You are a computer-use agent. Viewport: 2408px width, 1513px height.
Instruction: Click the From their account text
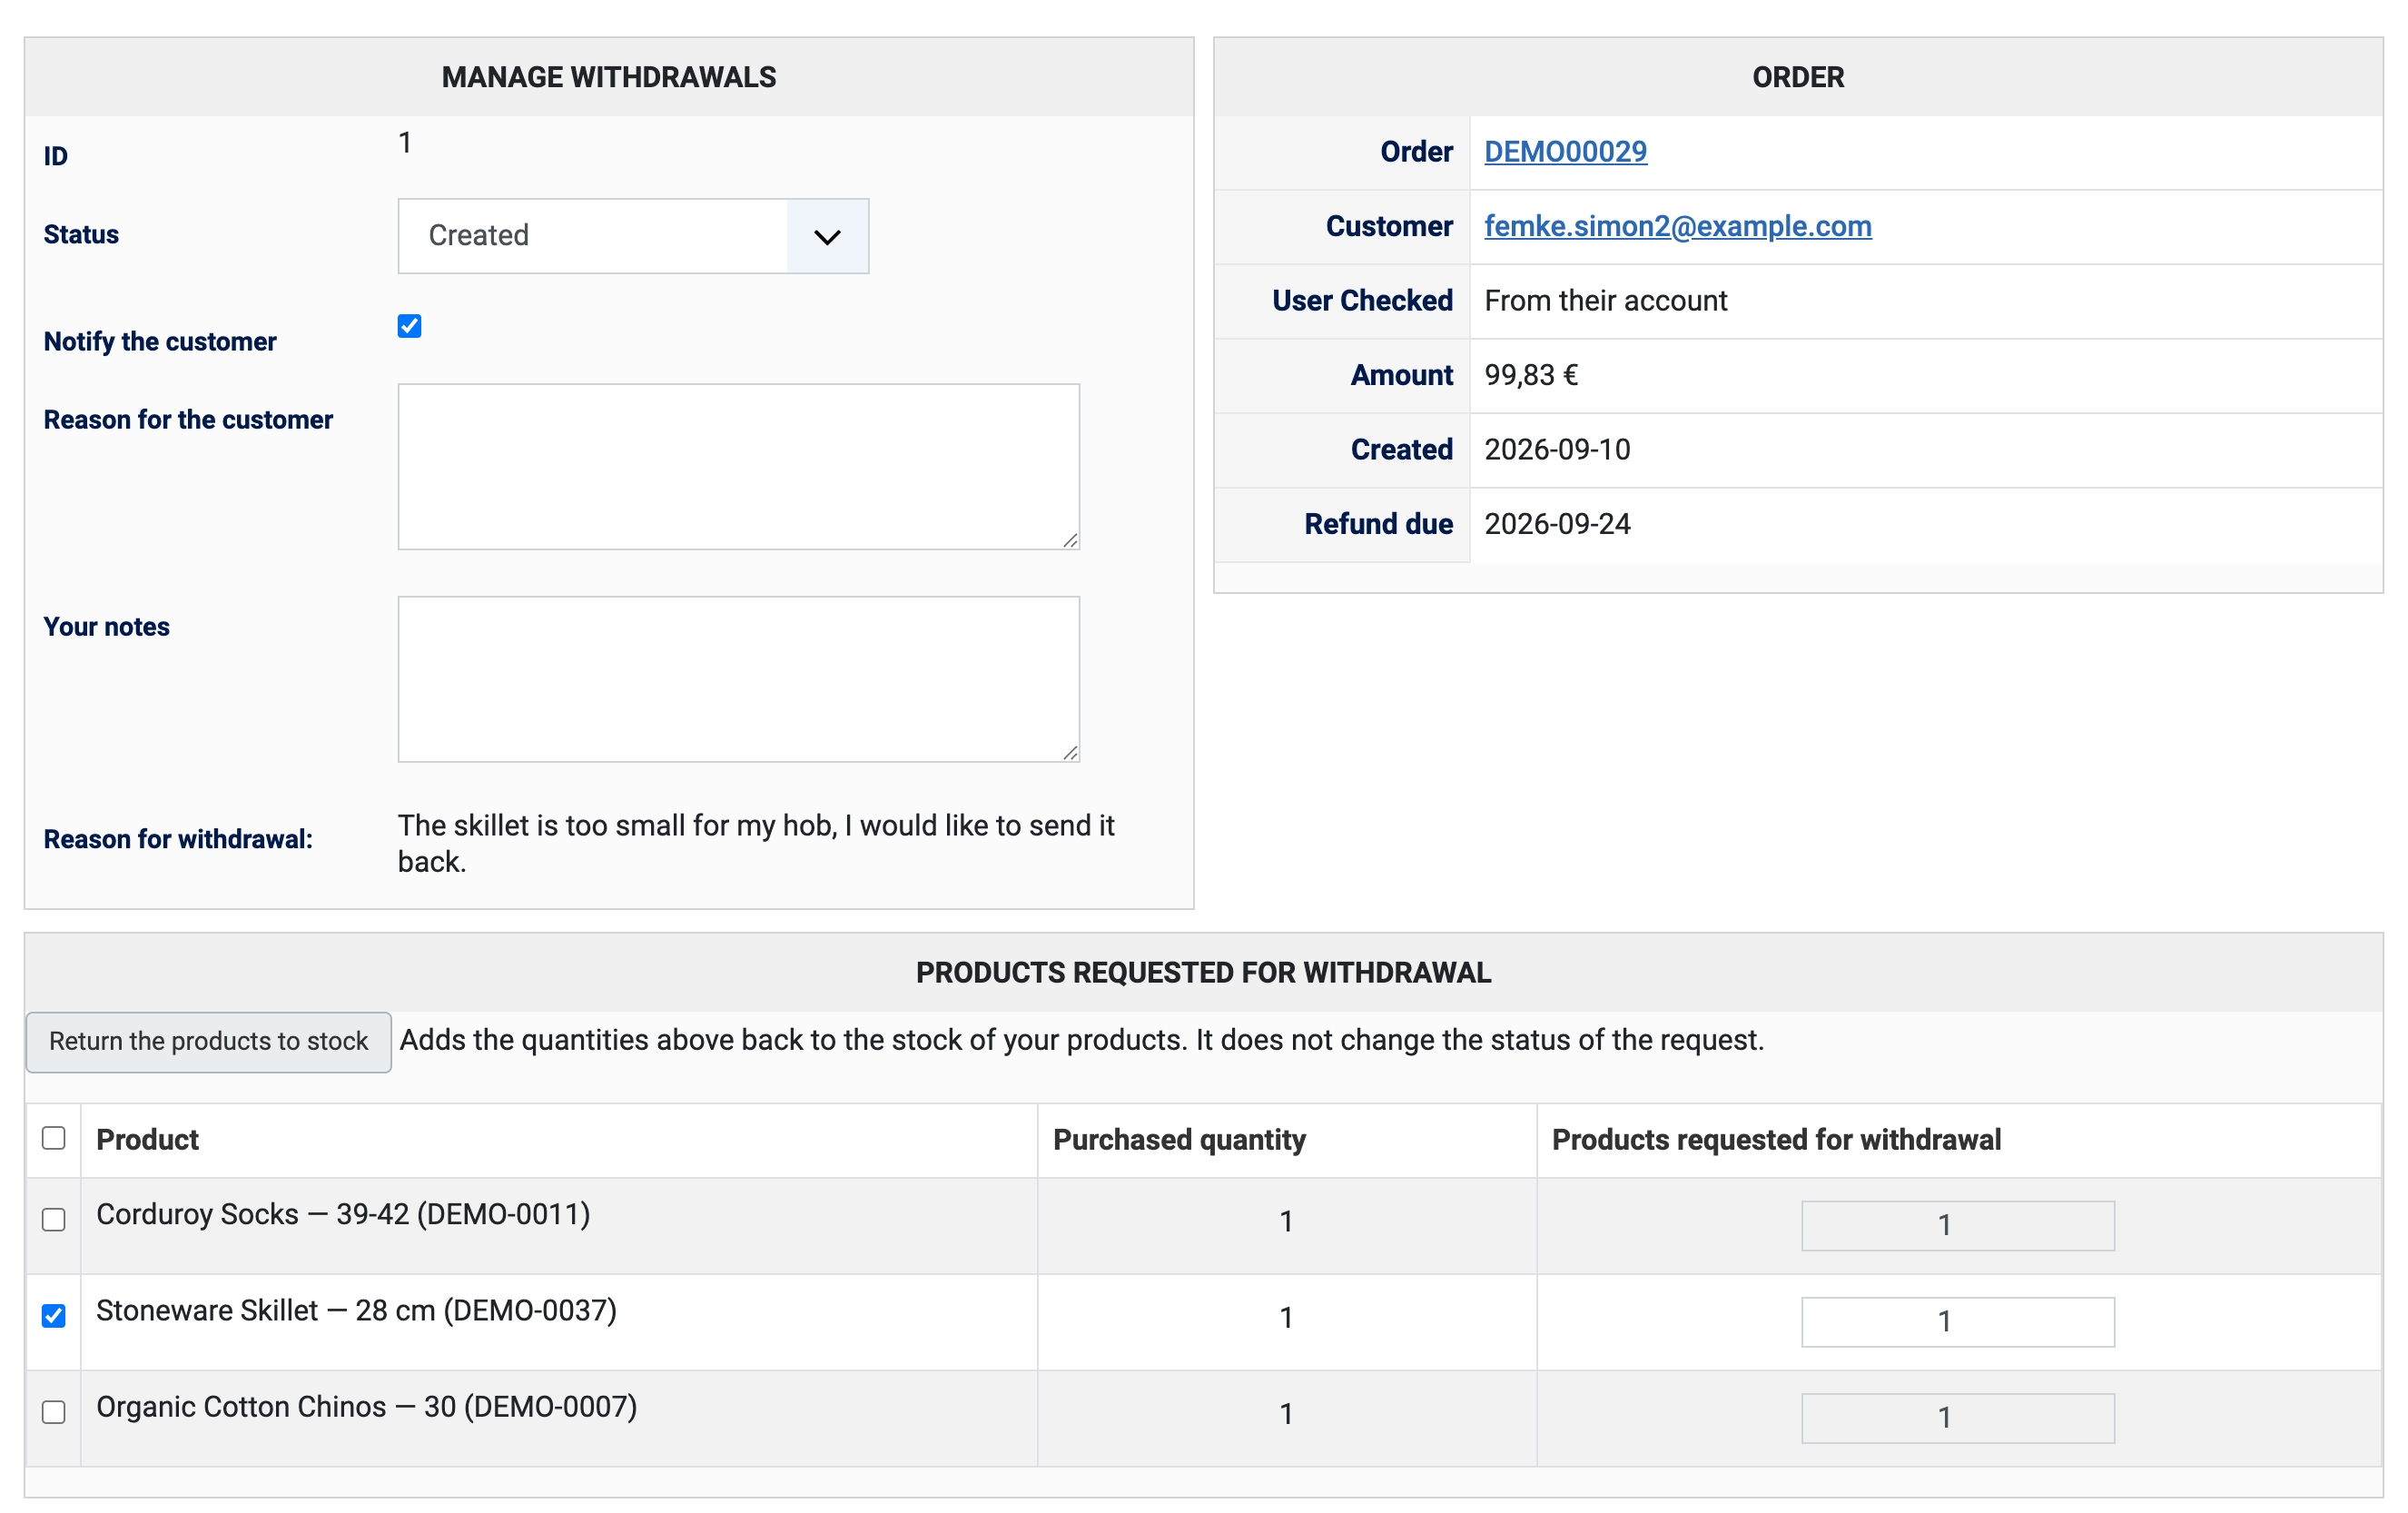(x=1605, y=301)
